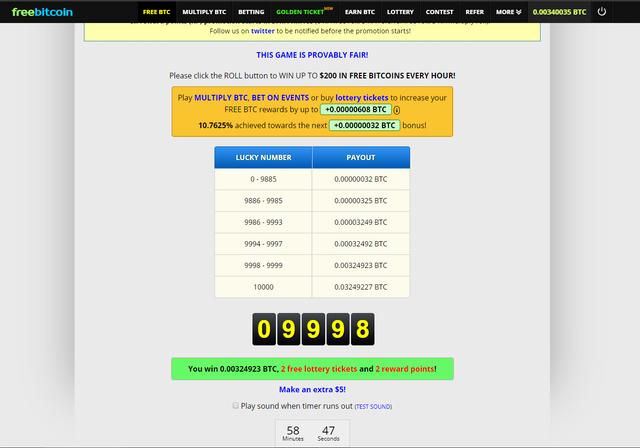Open the lottery tickets link

pyautogui.click(x=362, y=97)
